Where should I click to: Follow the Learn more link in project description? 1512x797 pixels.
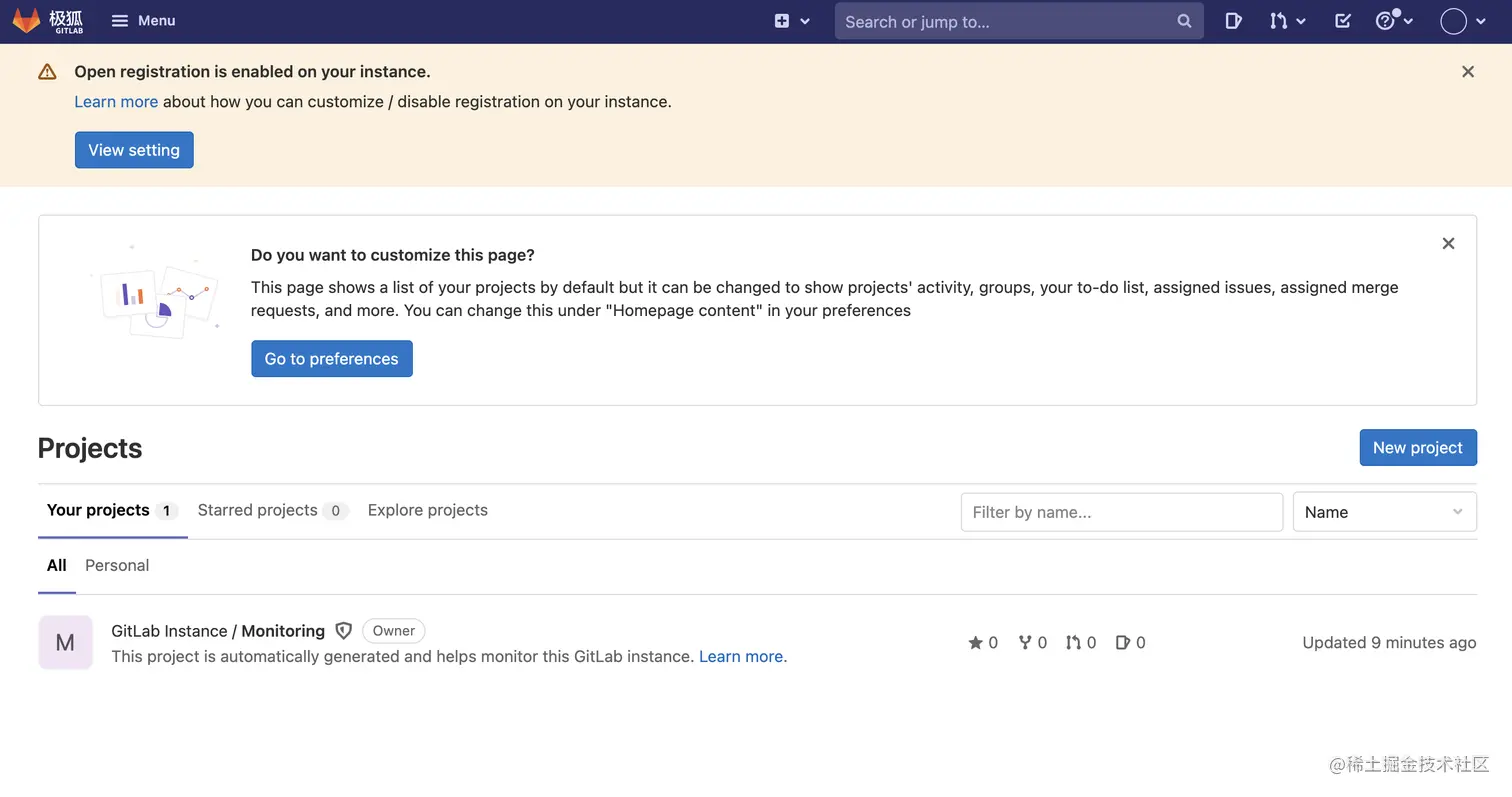point(741,657)
